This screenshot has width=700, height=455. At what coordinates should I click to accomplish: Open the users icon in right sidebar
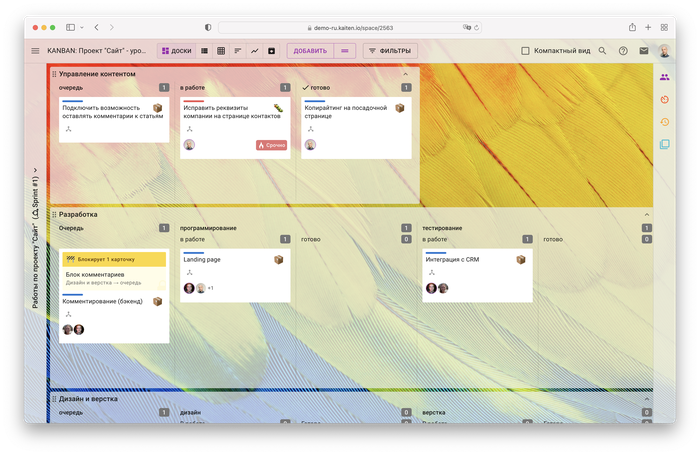(x=664, y=77)
